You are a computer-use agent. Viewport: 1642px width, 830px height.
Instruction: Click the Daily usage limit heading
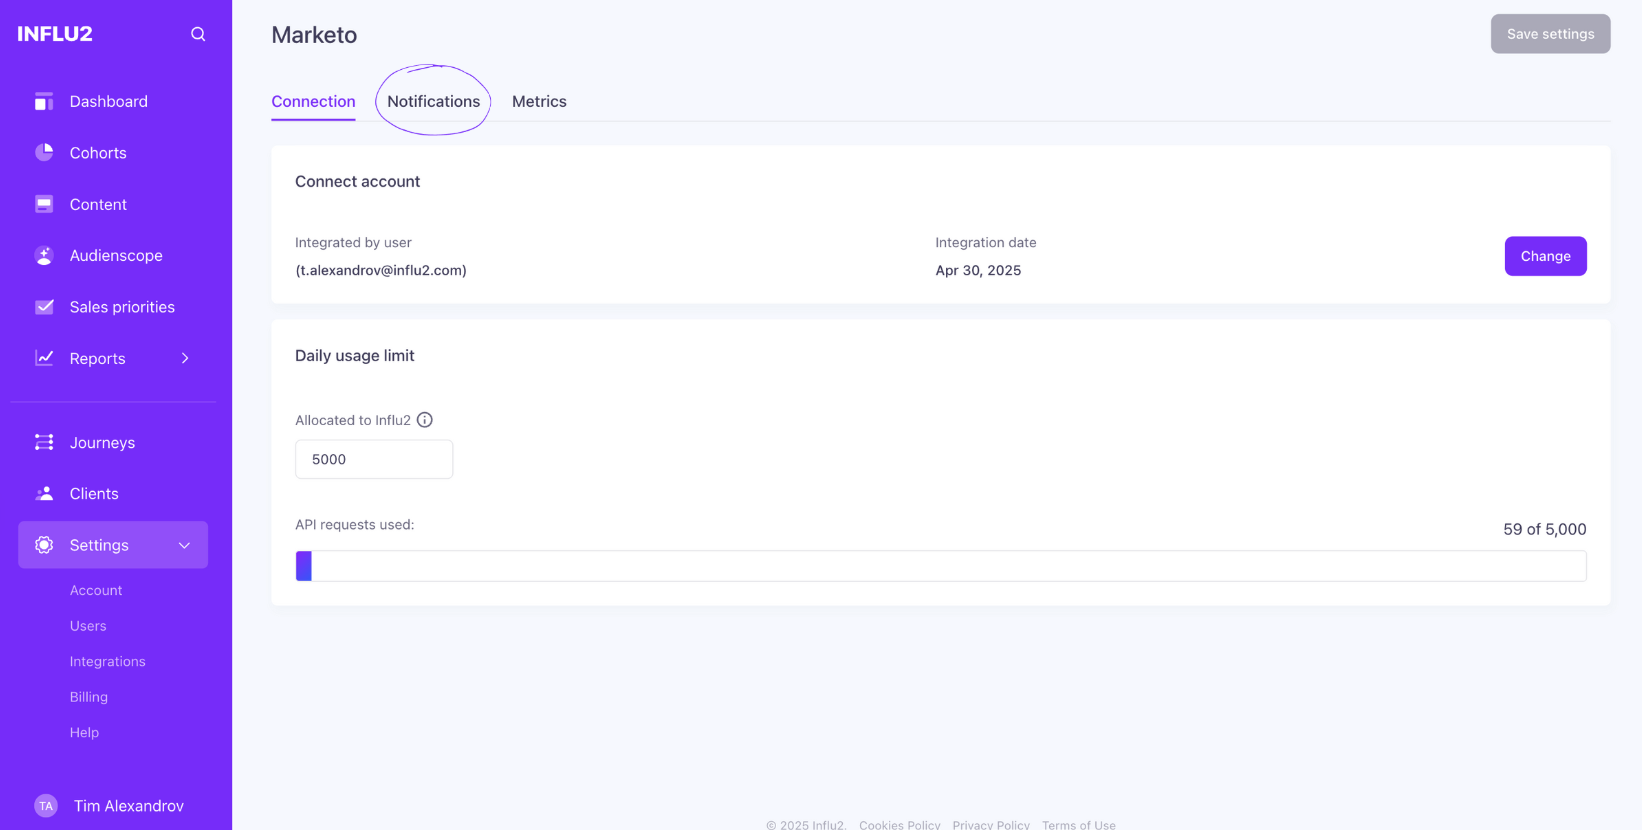(354, 355)
